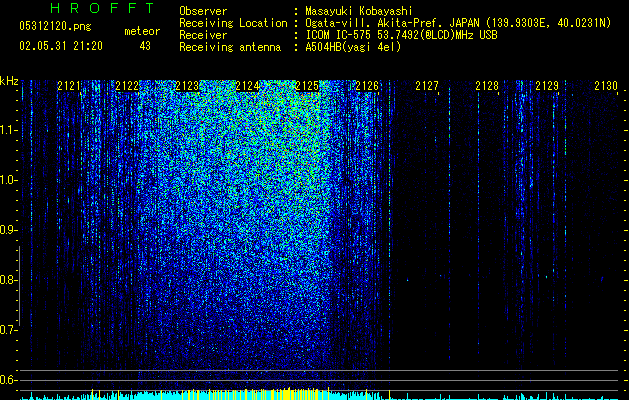
Task: Click time marker 2128
Action: click(x=487, y=86)
